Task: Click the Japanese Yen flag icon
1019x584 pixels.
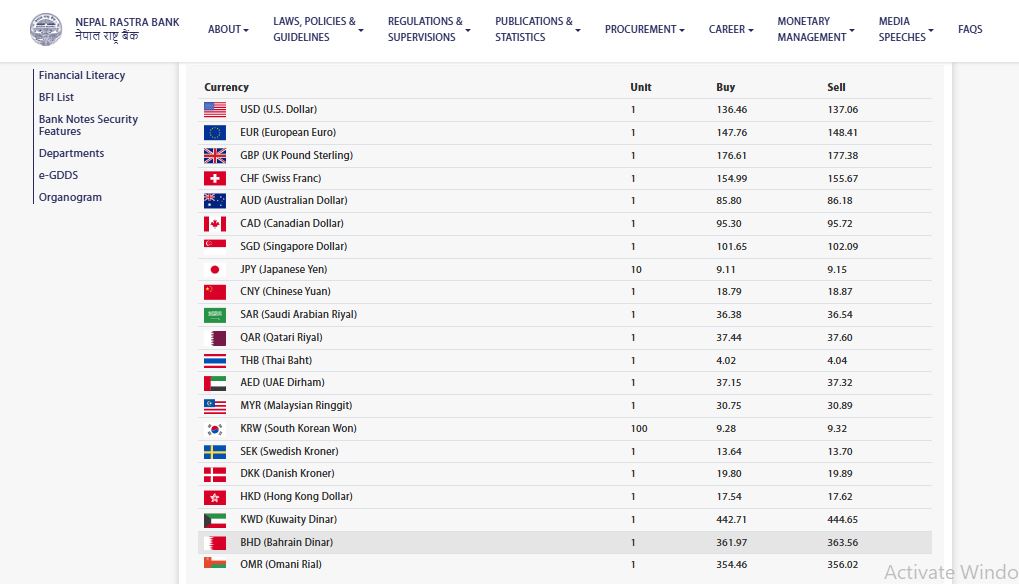Action: pos(215,270)
